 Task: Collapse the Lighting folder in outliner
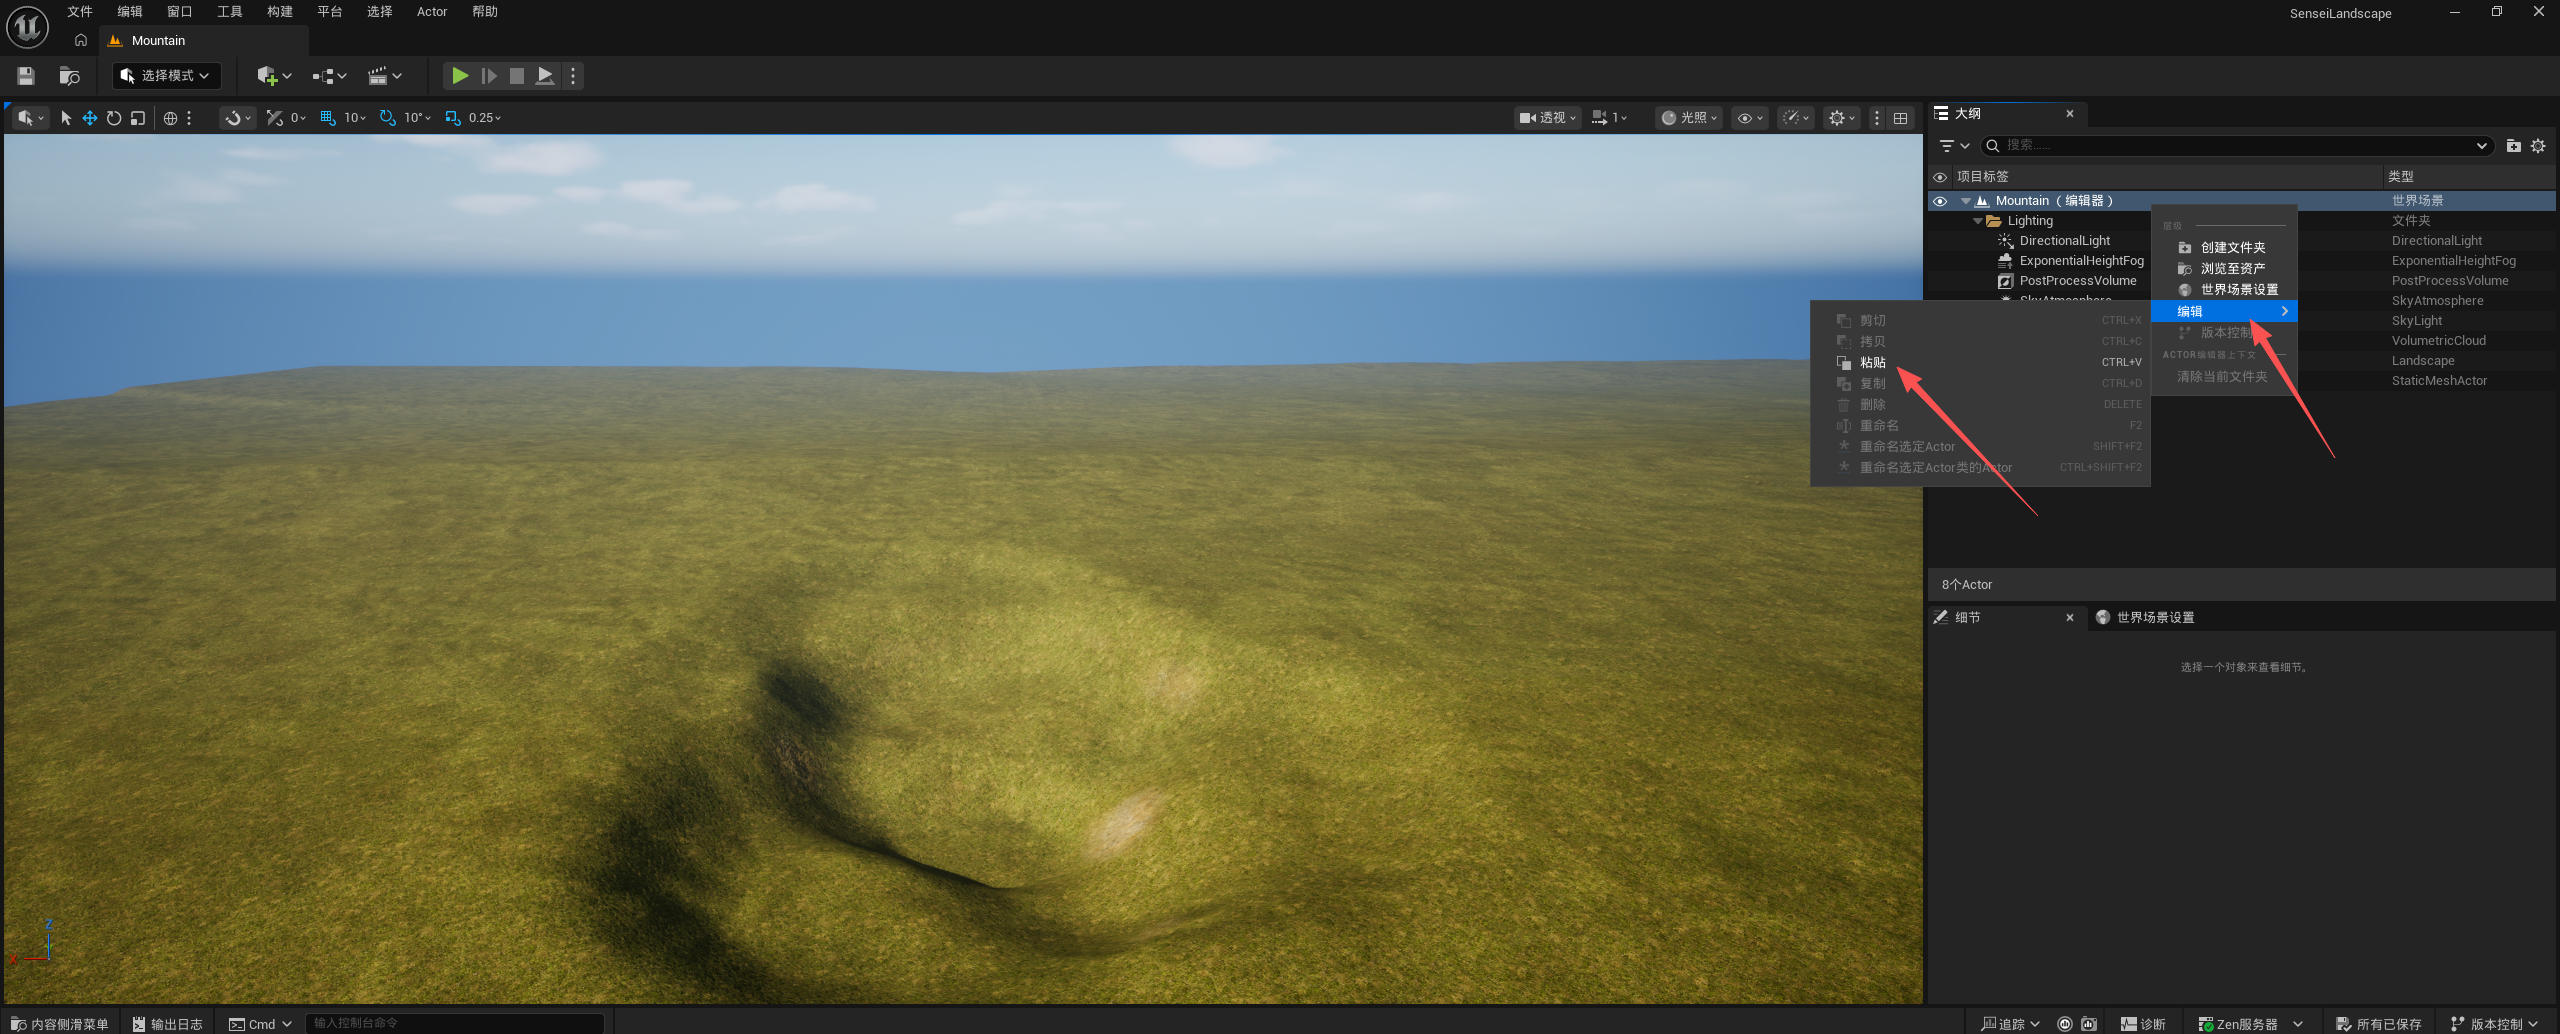click(x=1977, y=221)
